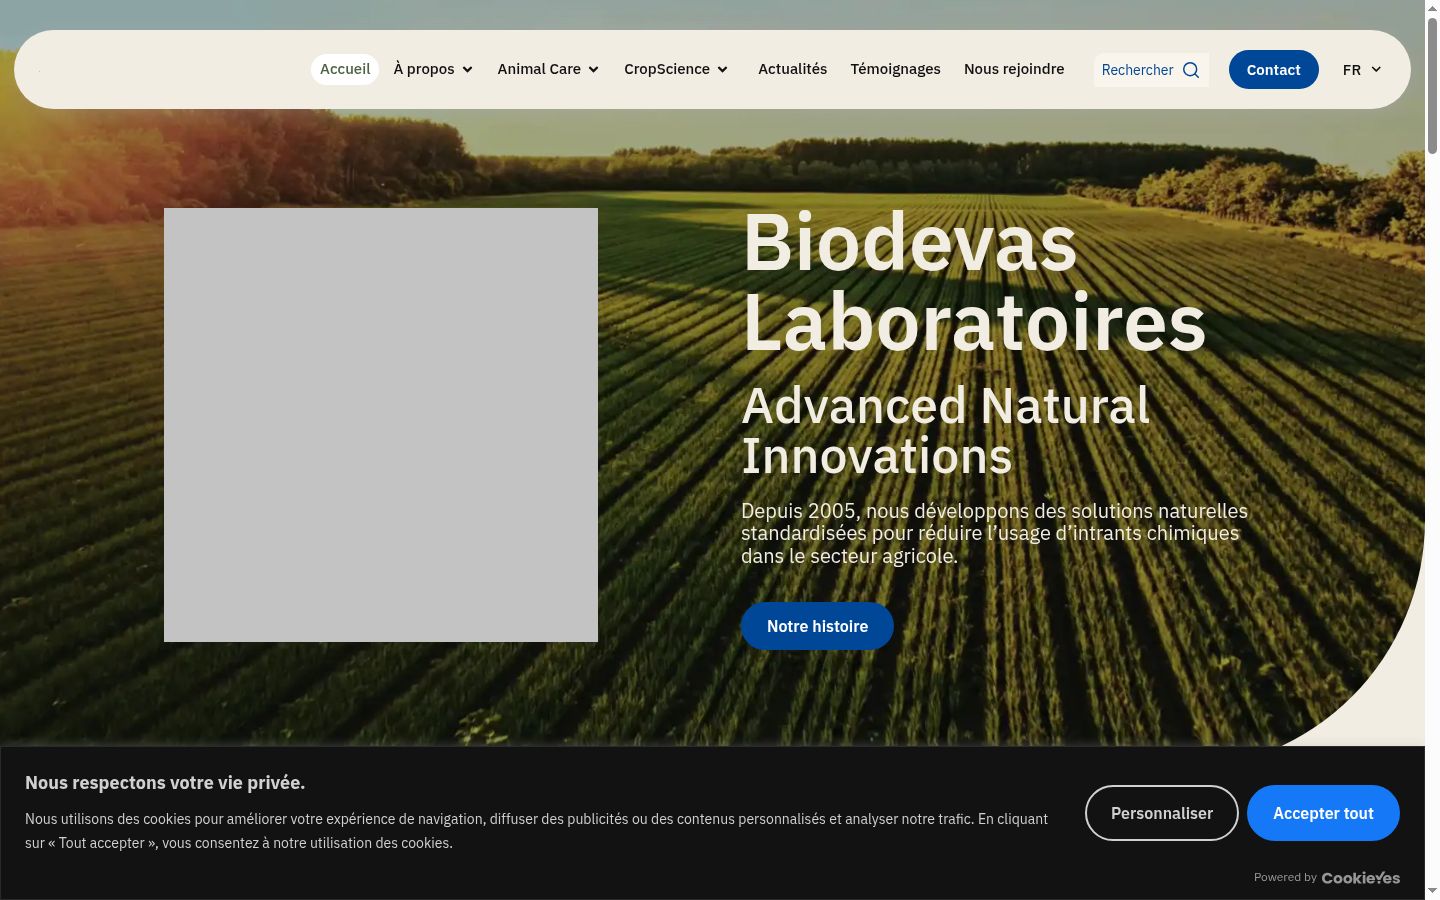Click the Contact button
Image resolution: width=1440 pixels, height=900 pixels.
1273,70
